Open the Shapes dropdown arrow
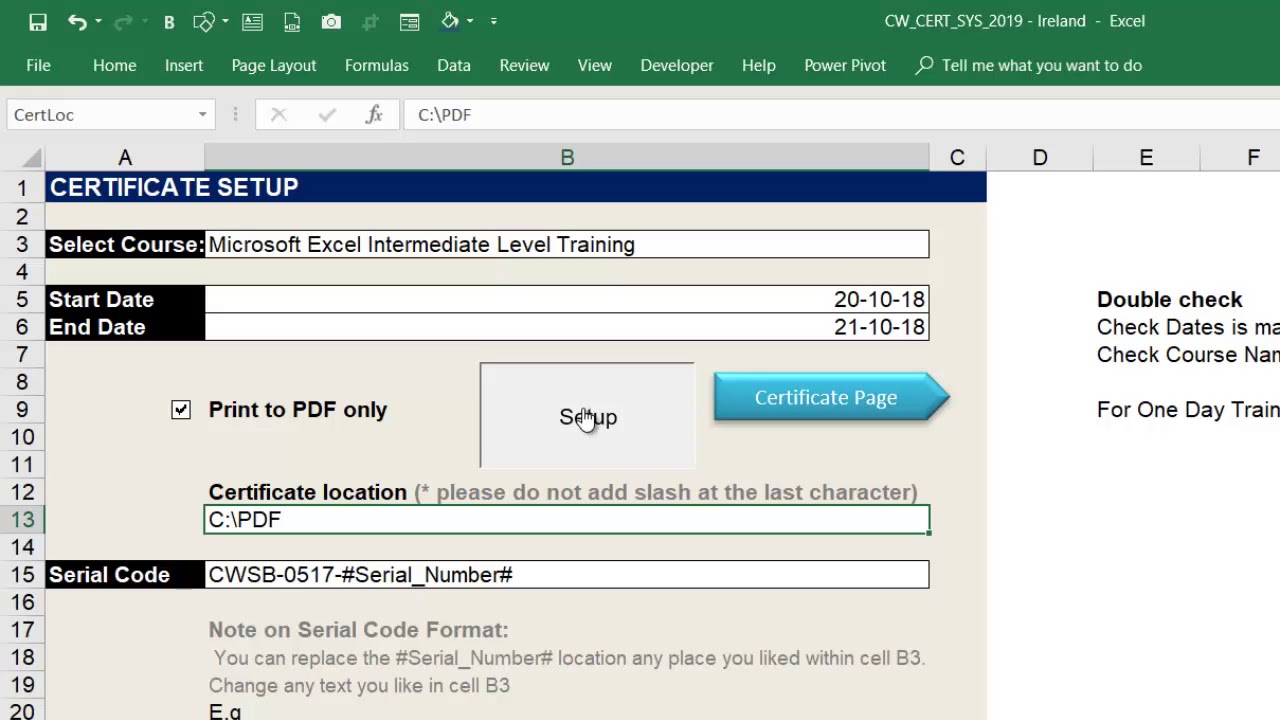Screen dimensions: 1280x720 click(225, 21)
